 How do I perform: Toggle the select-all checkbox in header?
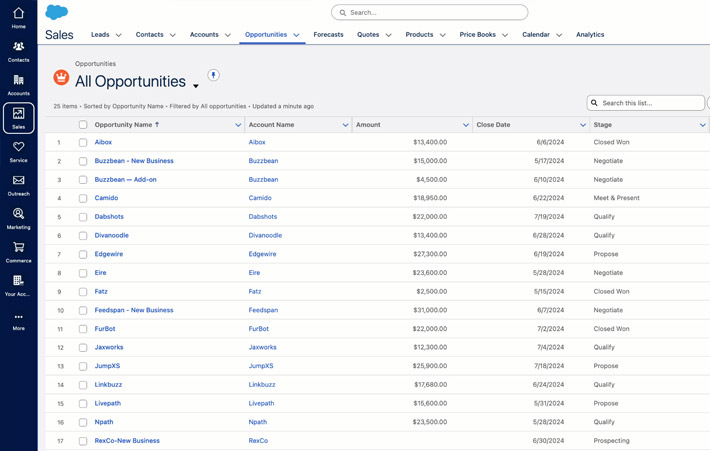coord(83,125)
